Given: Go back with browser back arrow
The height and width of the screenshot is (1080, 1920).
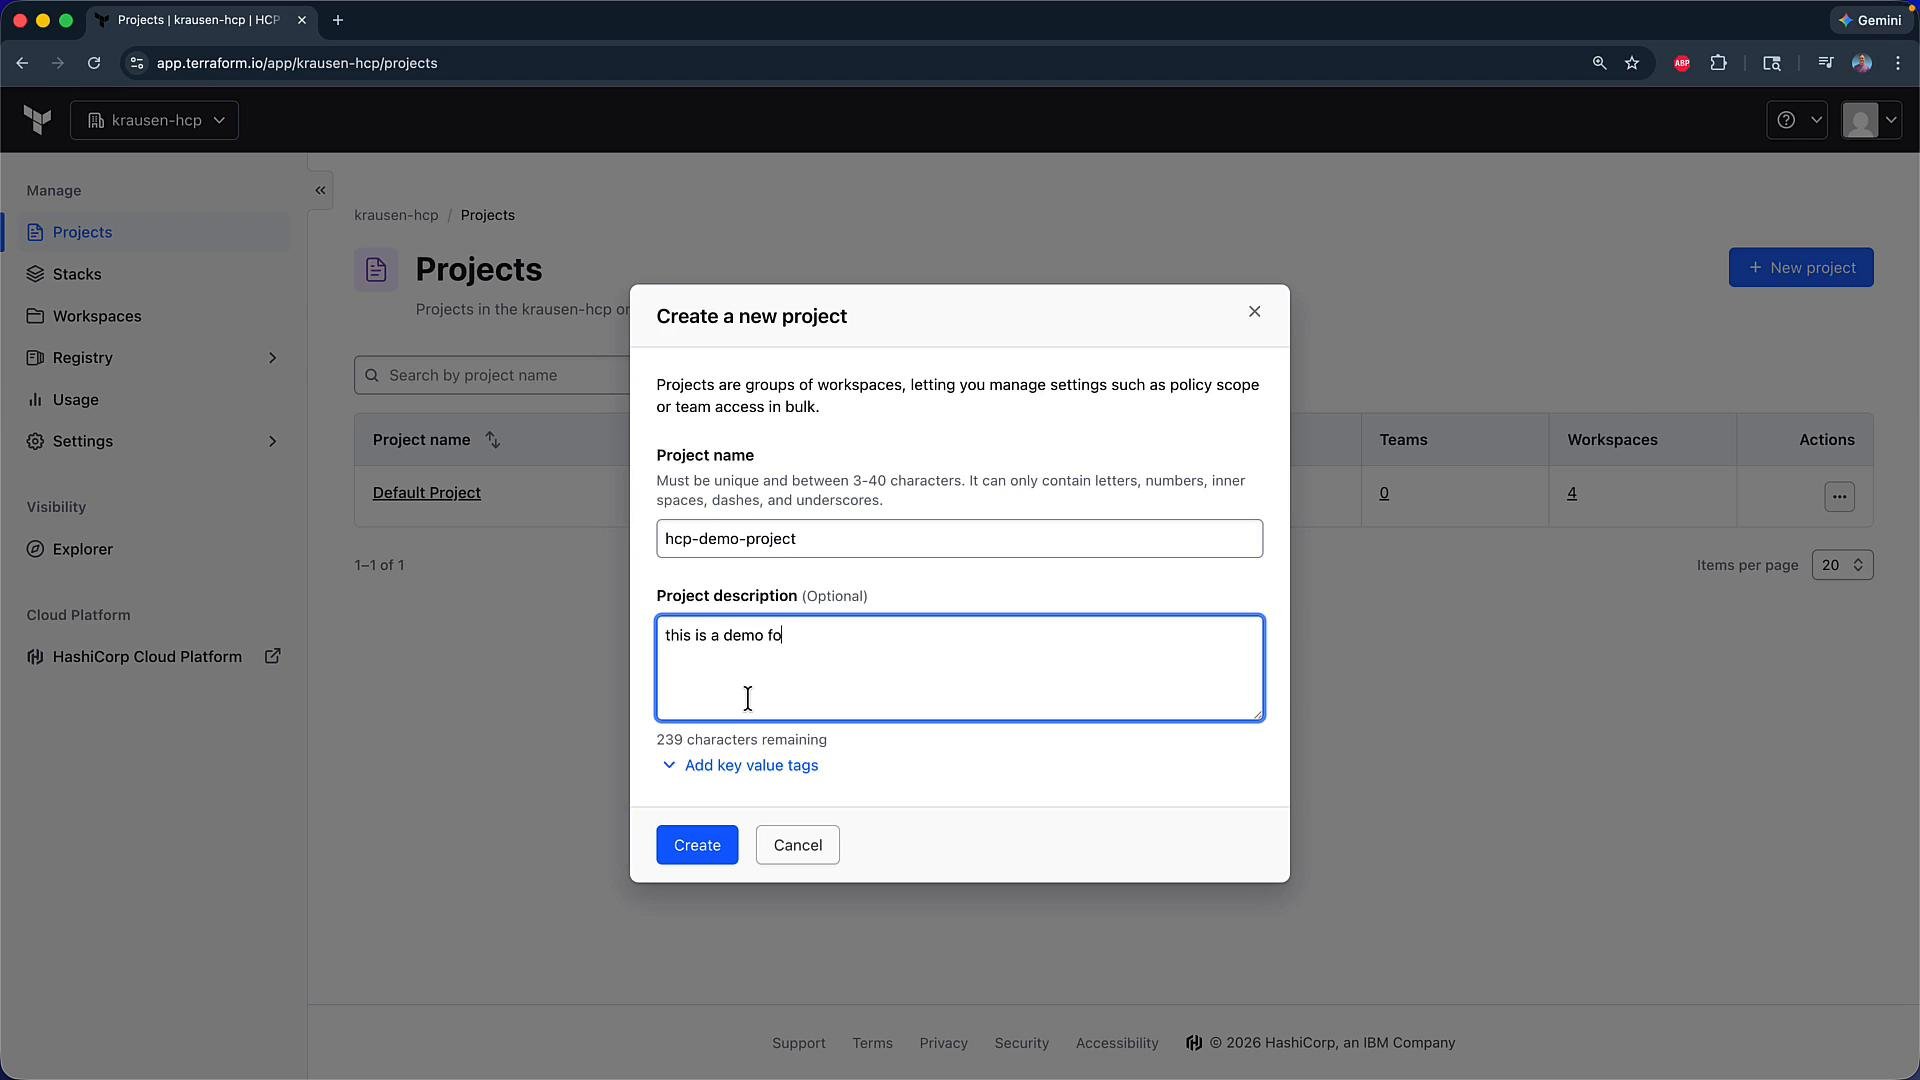Looking at the screenshot, I should [x=22, y=63].
